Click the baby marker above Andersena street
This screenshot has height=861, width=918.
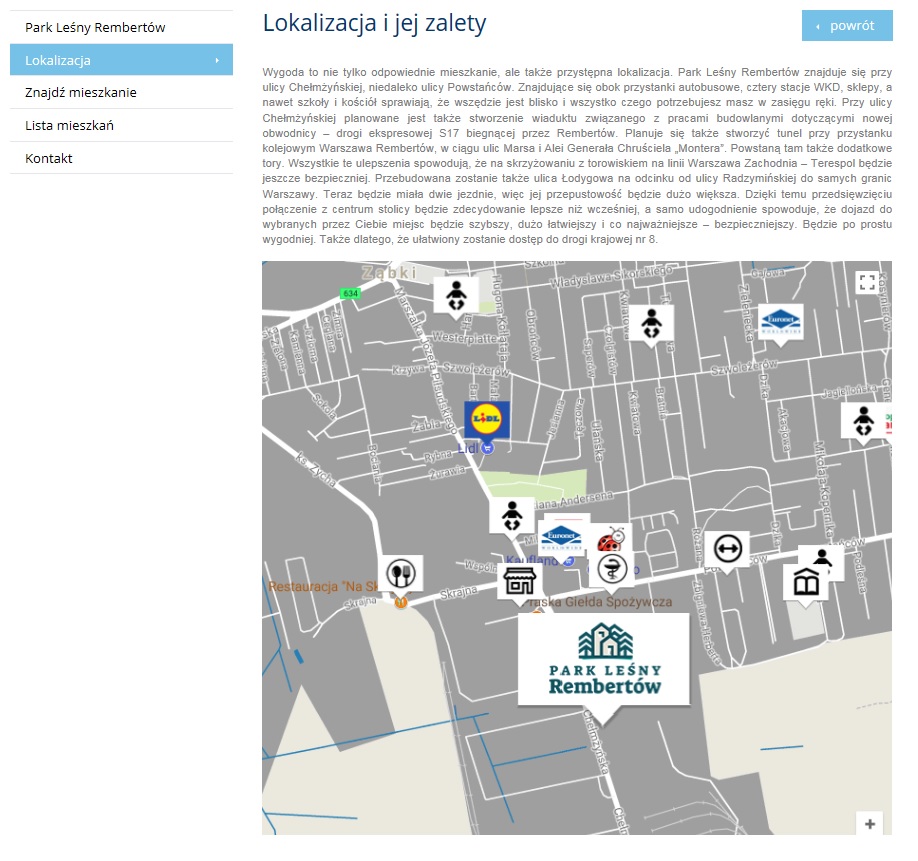tap(512, 518)
